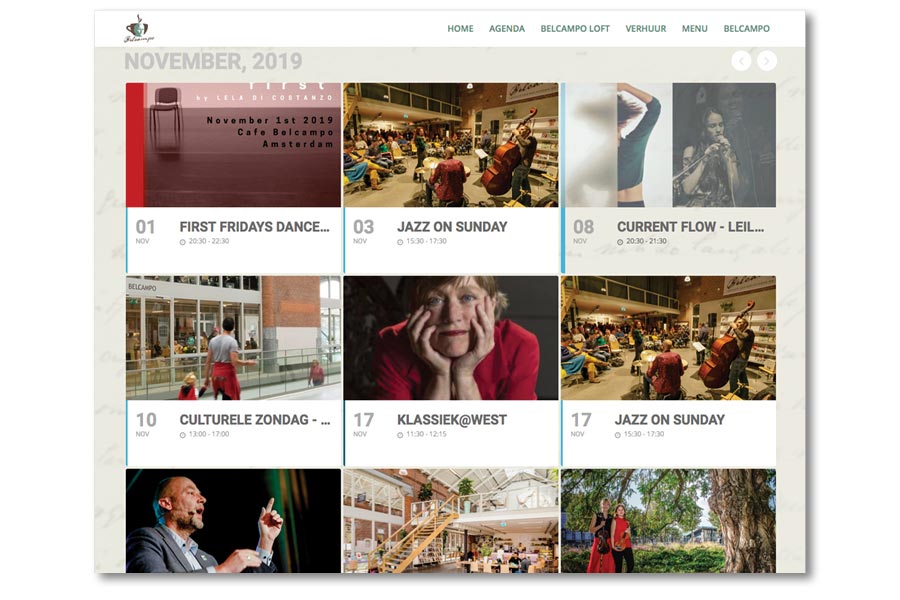Open the Belcampo Loft menu item
This screenshot has width=900, height=600.
tap(575, 28)
